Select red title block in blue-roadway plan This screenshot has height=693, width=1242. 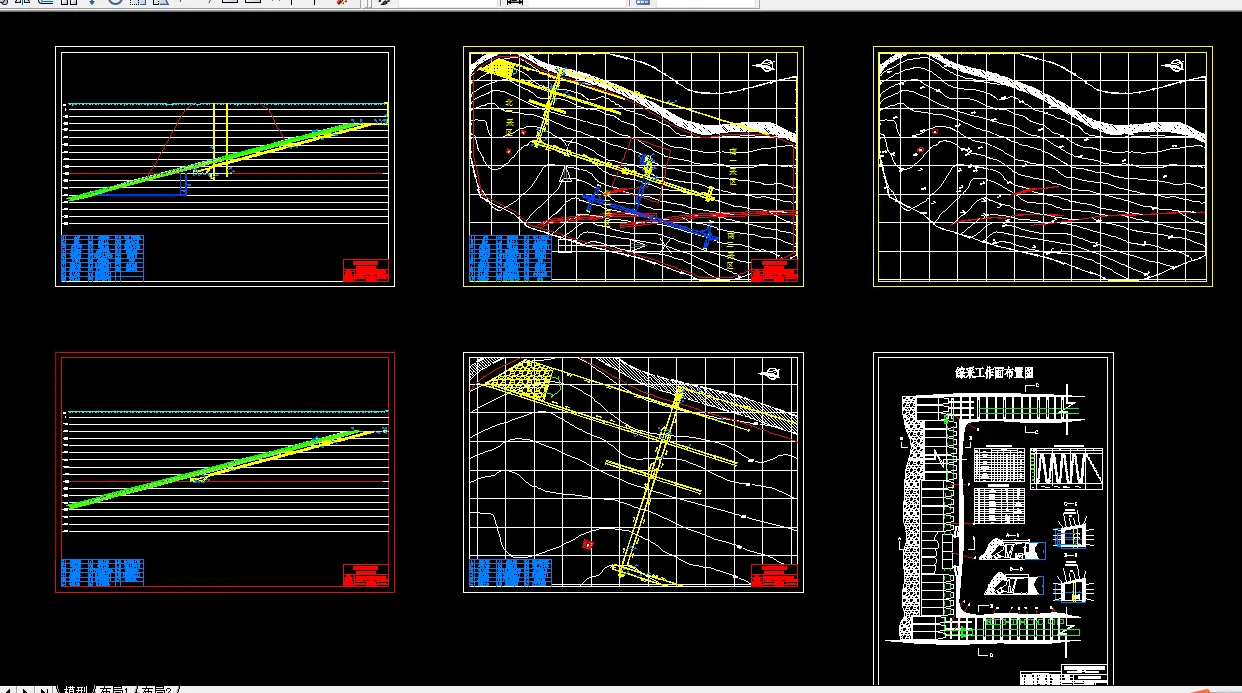point(774,270)
